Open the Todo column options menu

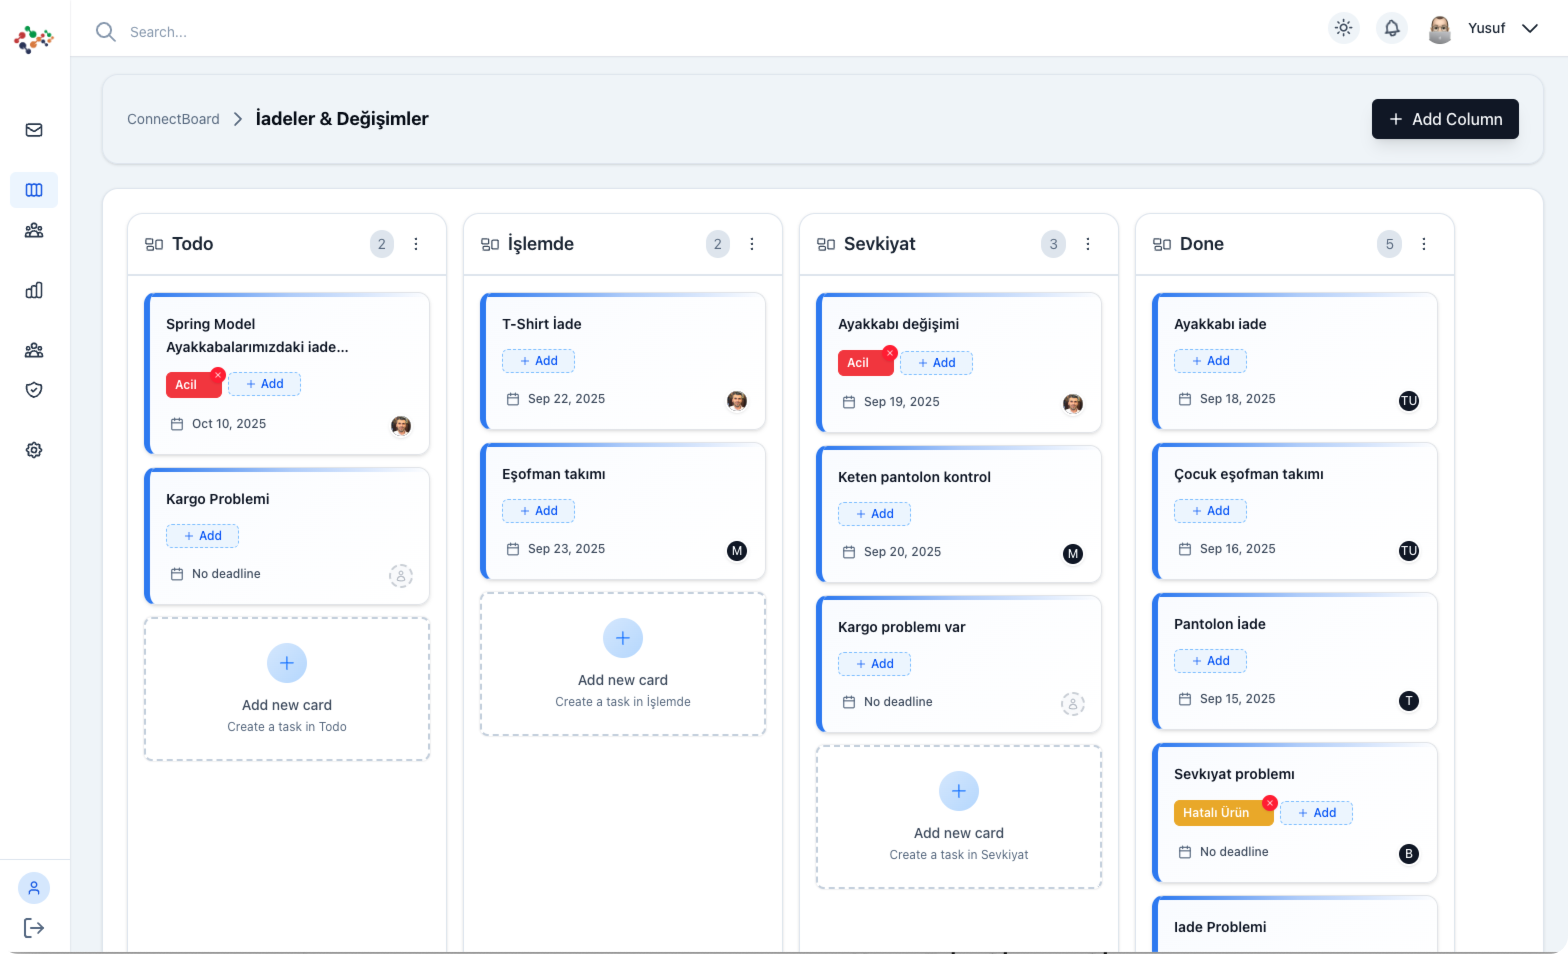[416, 244]
